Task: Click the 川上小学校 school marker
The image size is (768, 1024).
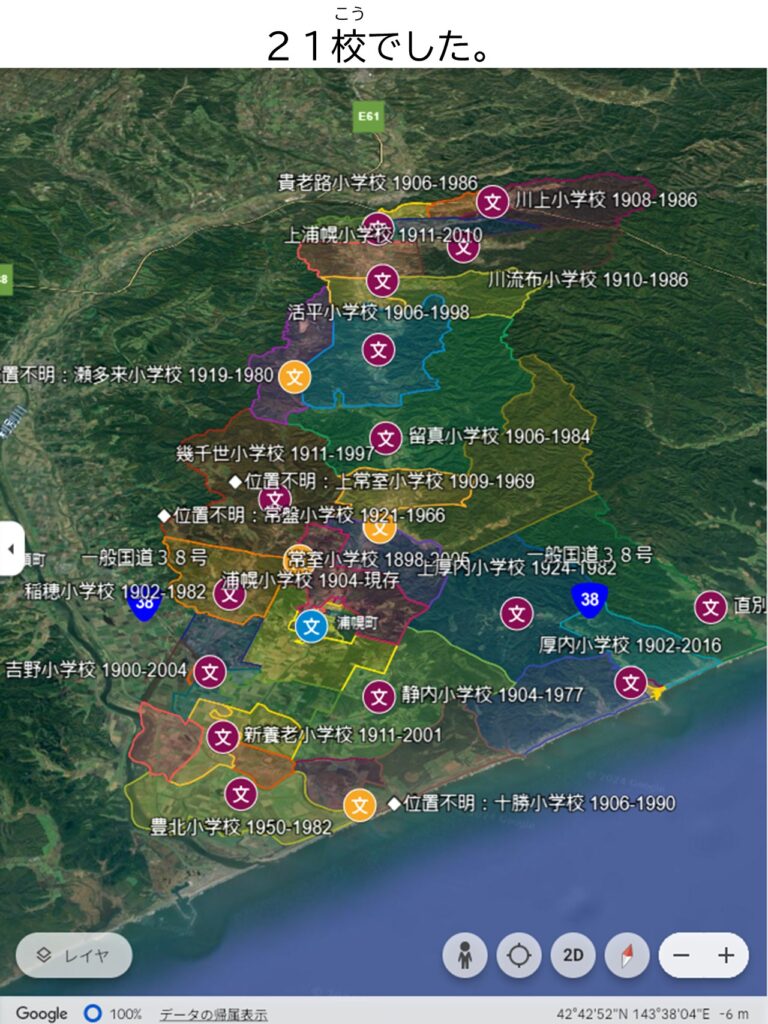Action: coord(491,202)
